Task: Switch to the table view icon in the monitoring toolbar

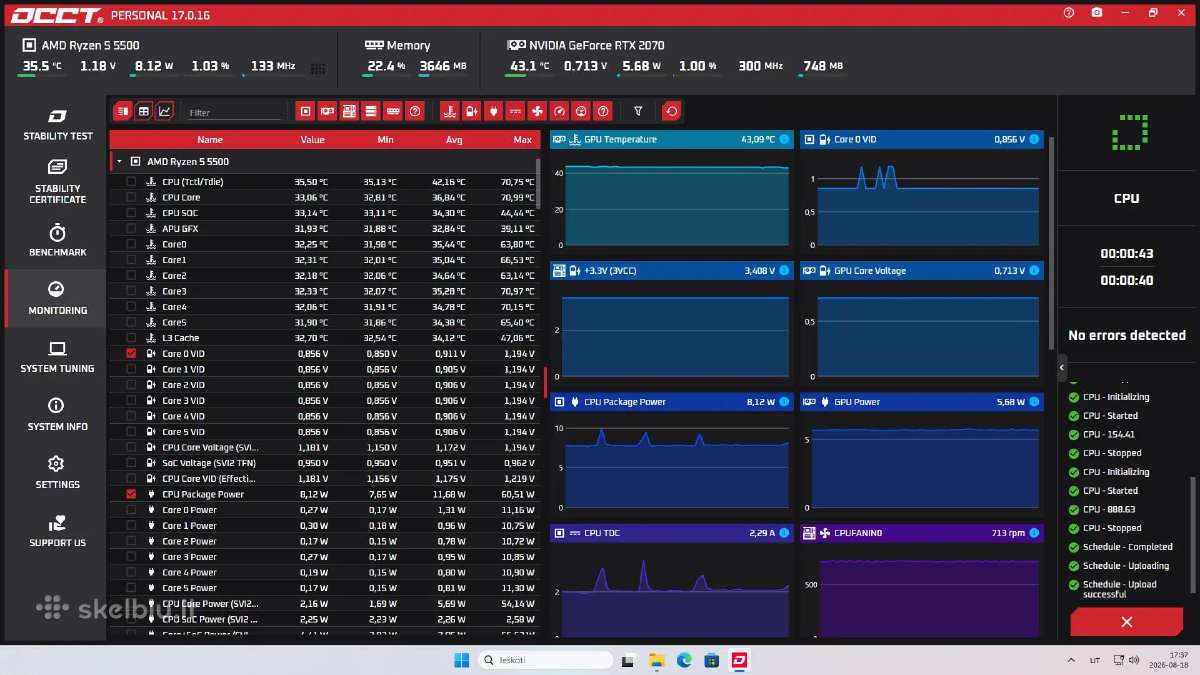Action: tap(144, 111)
